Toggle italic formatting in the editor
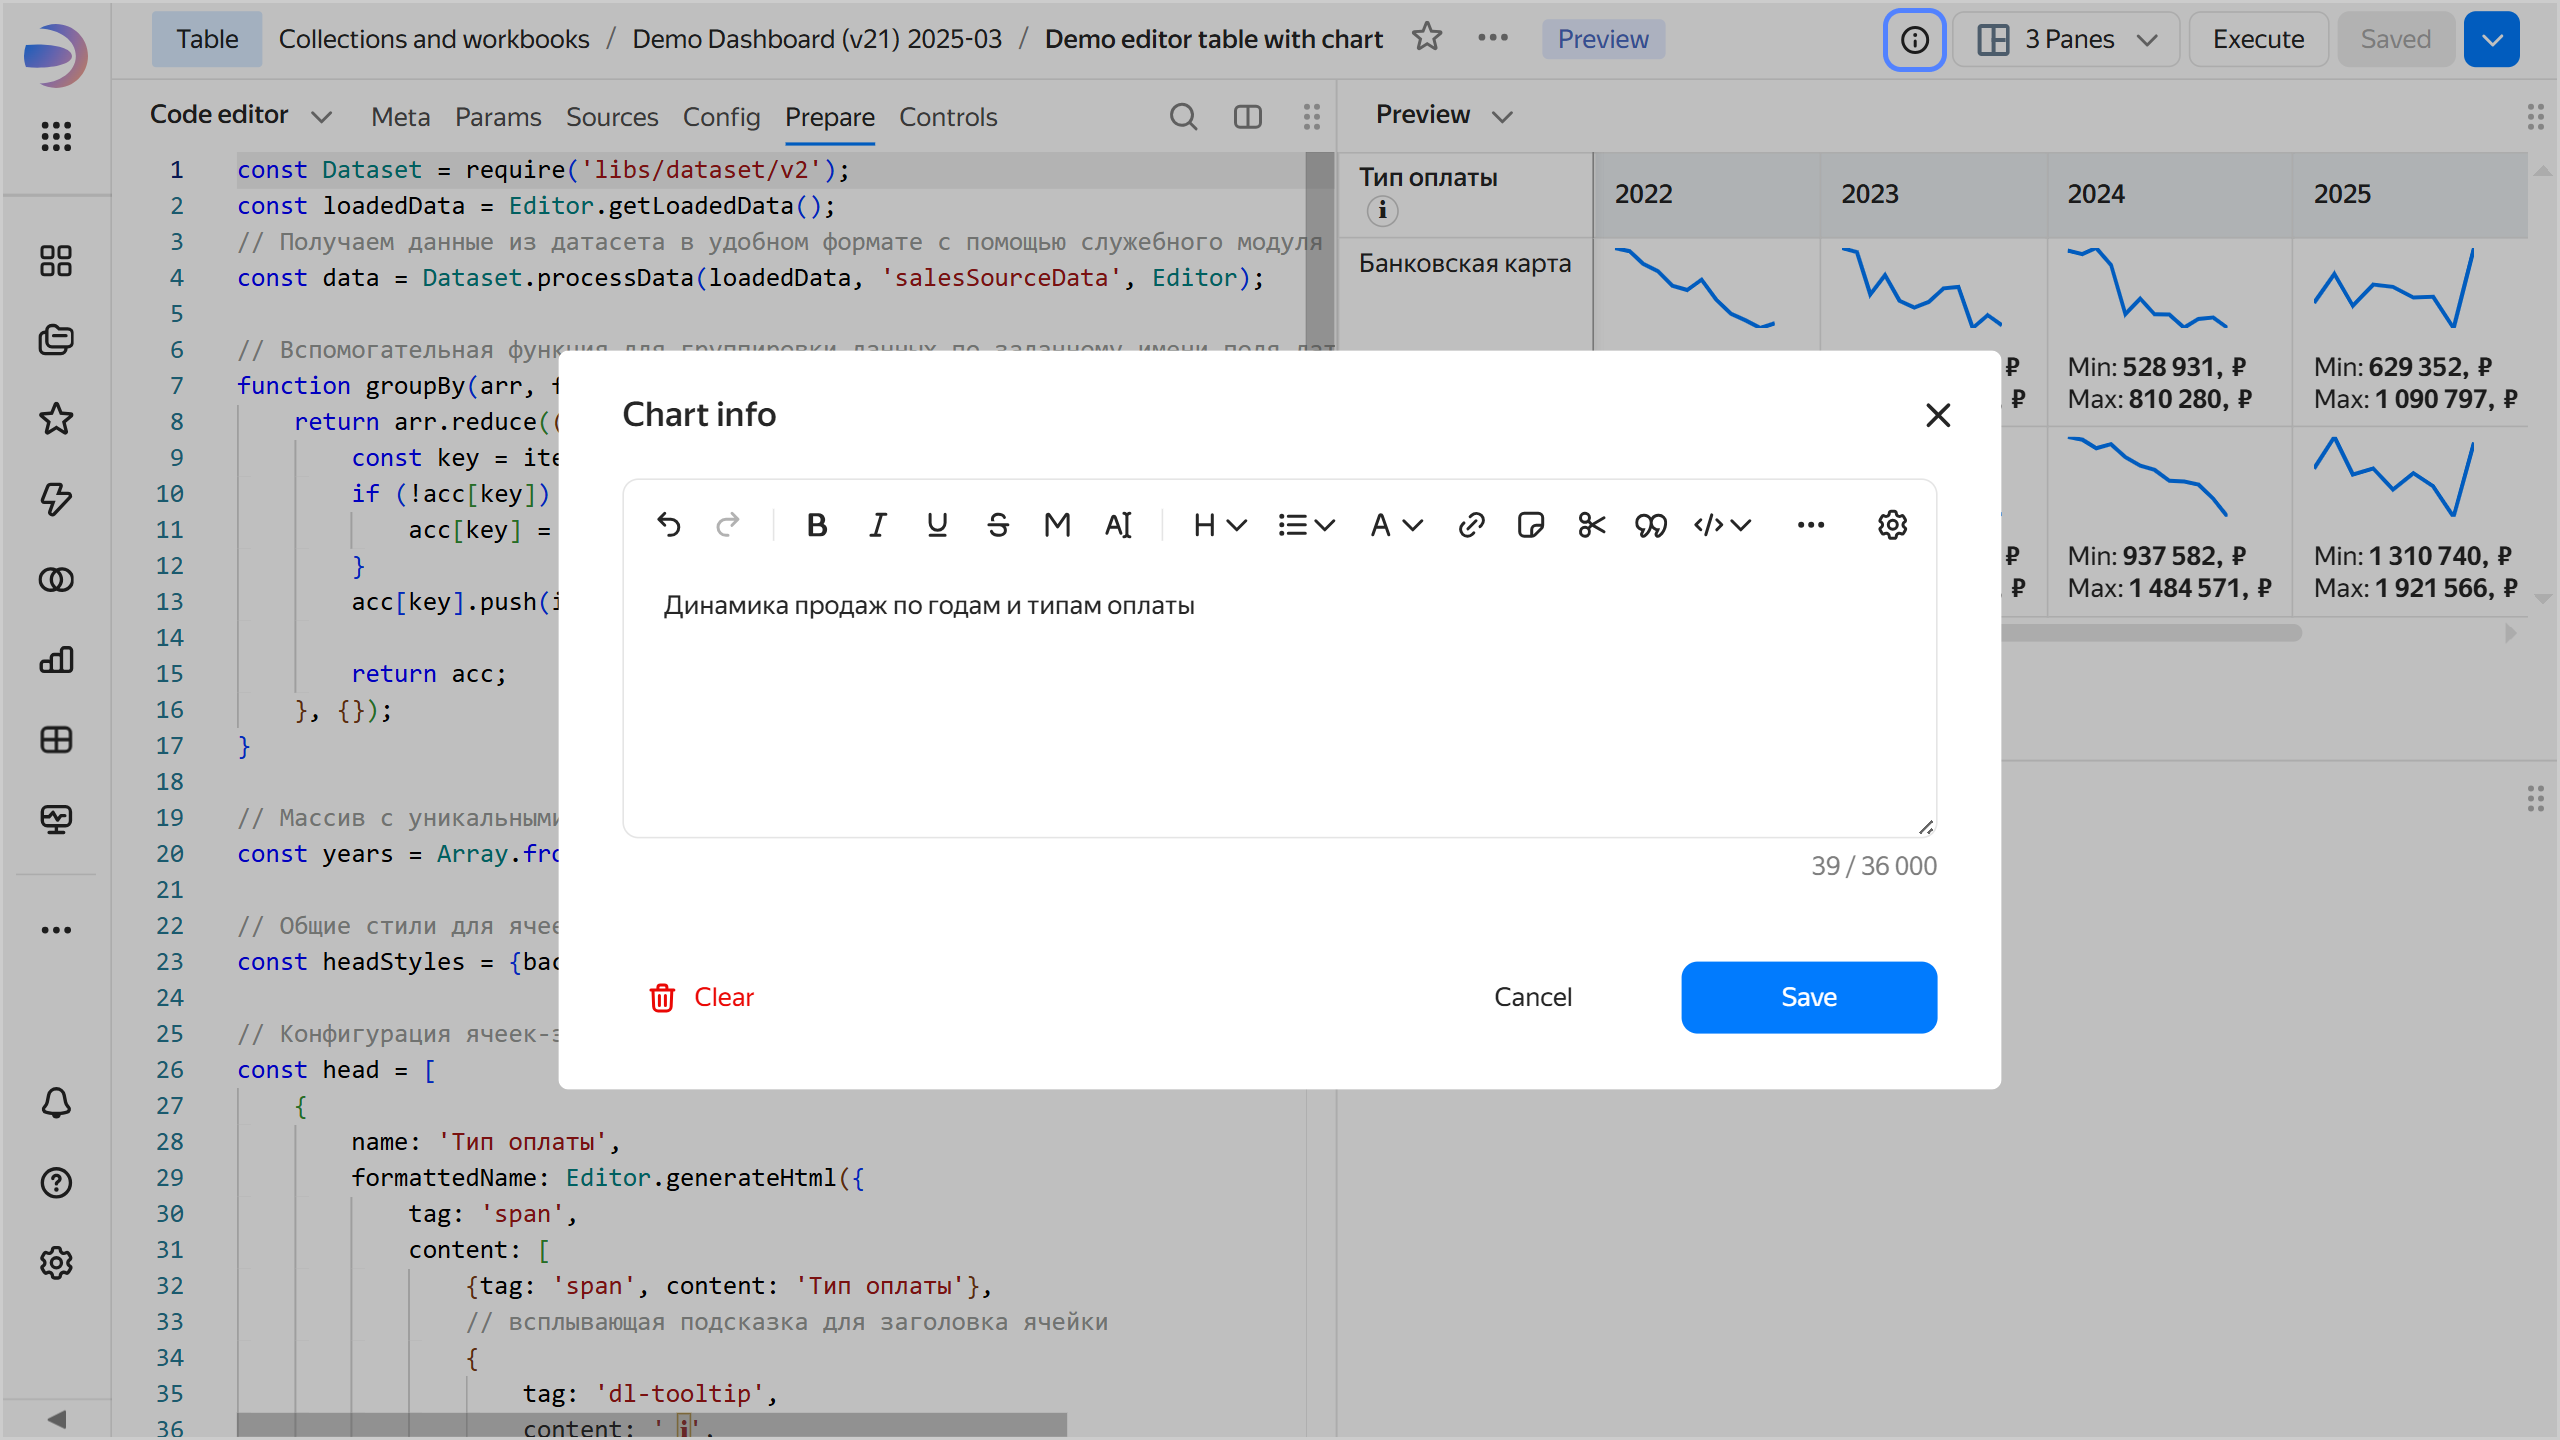The image size is (2560, 1440). pos(877,525)
